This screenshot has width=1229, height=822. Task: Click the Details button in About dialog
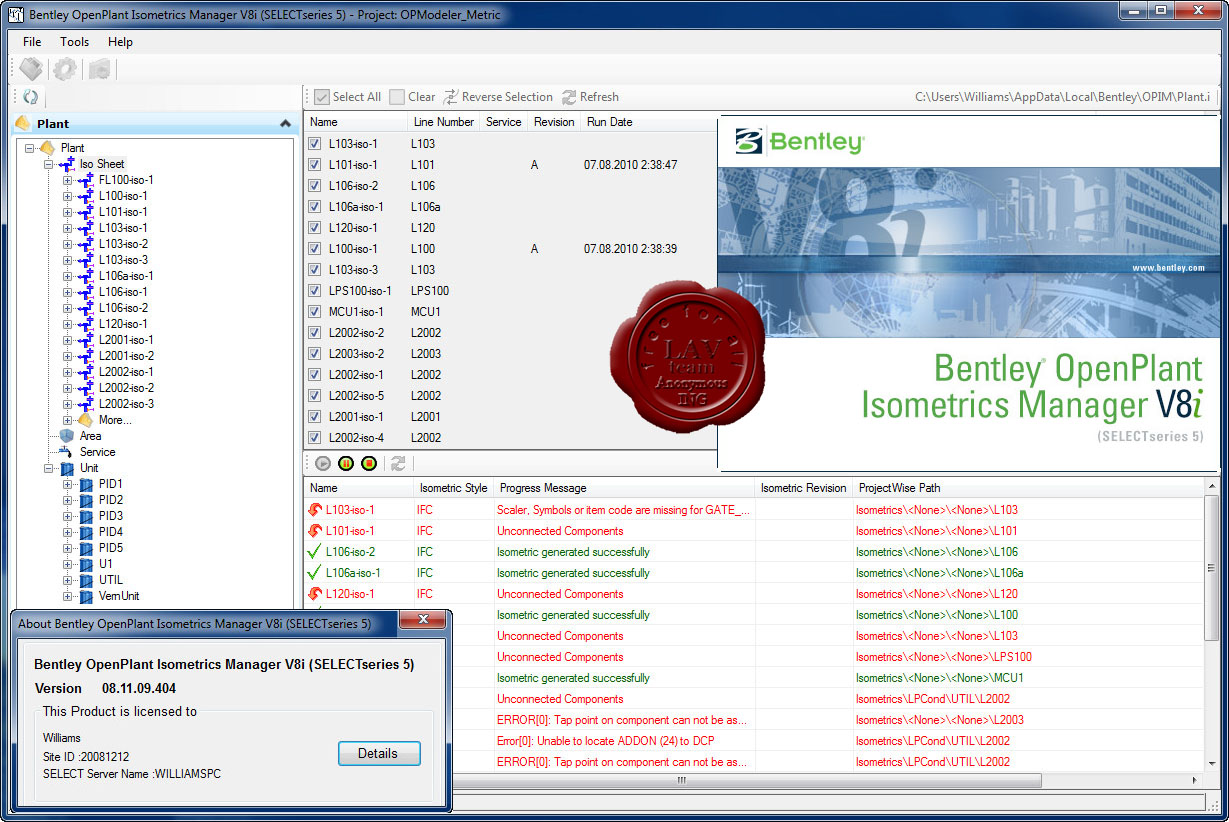pos(379,754)
